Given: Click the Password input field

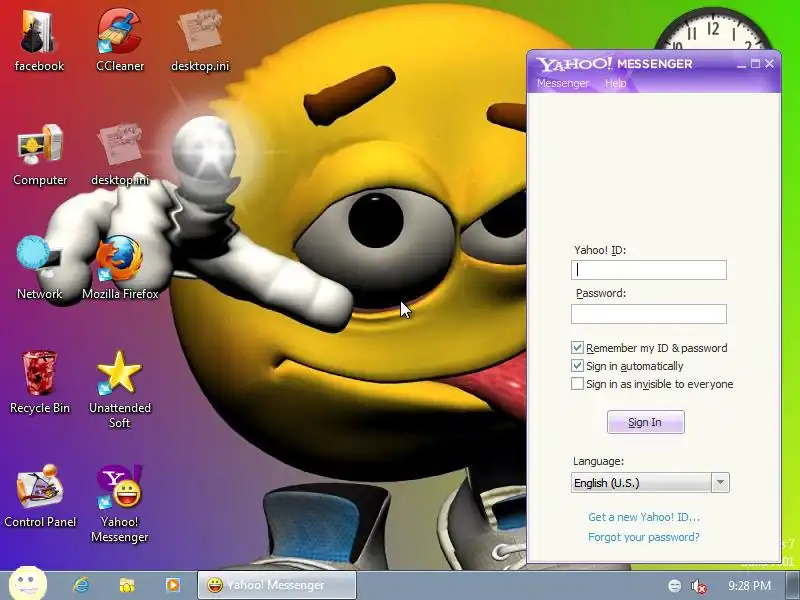Looking at the screenshot, I should pyautogui.click(x=648, y=314).
